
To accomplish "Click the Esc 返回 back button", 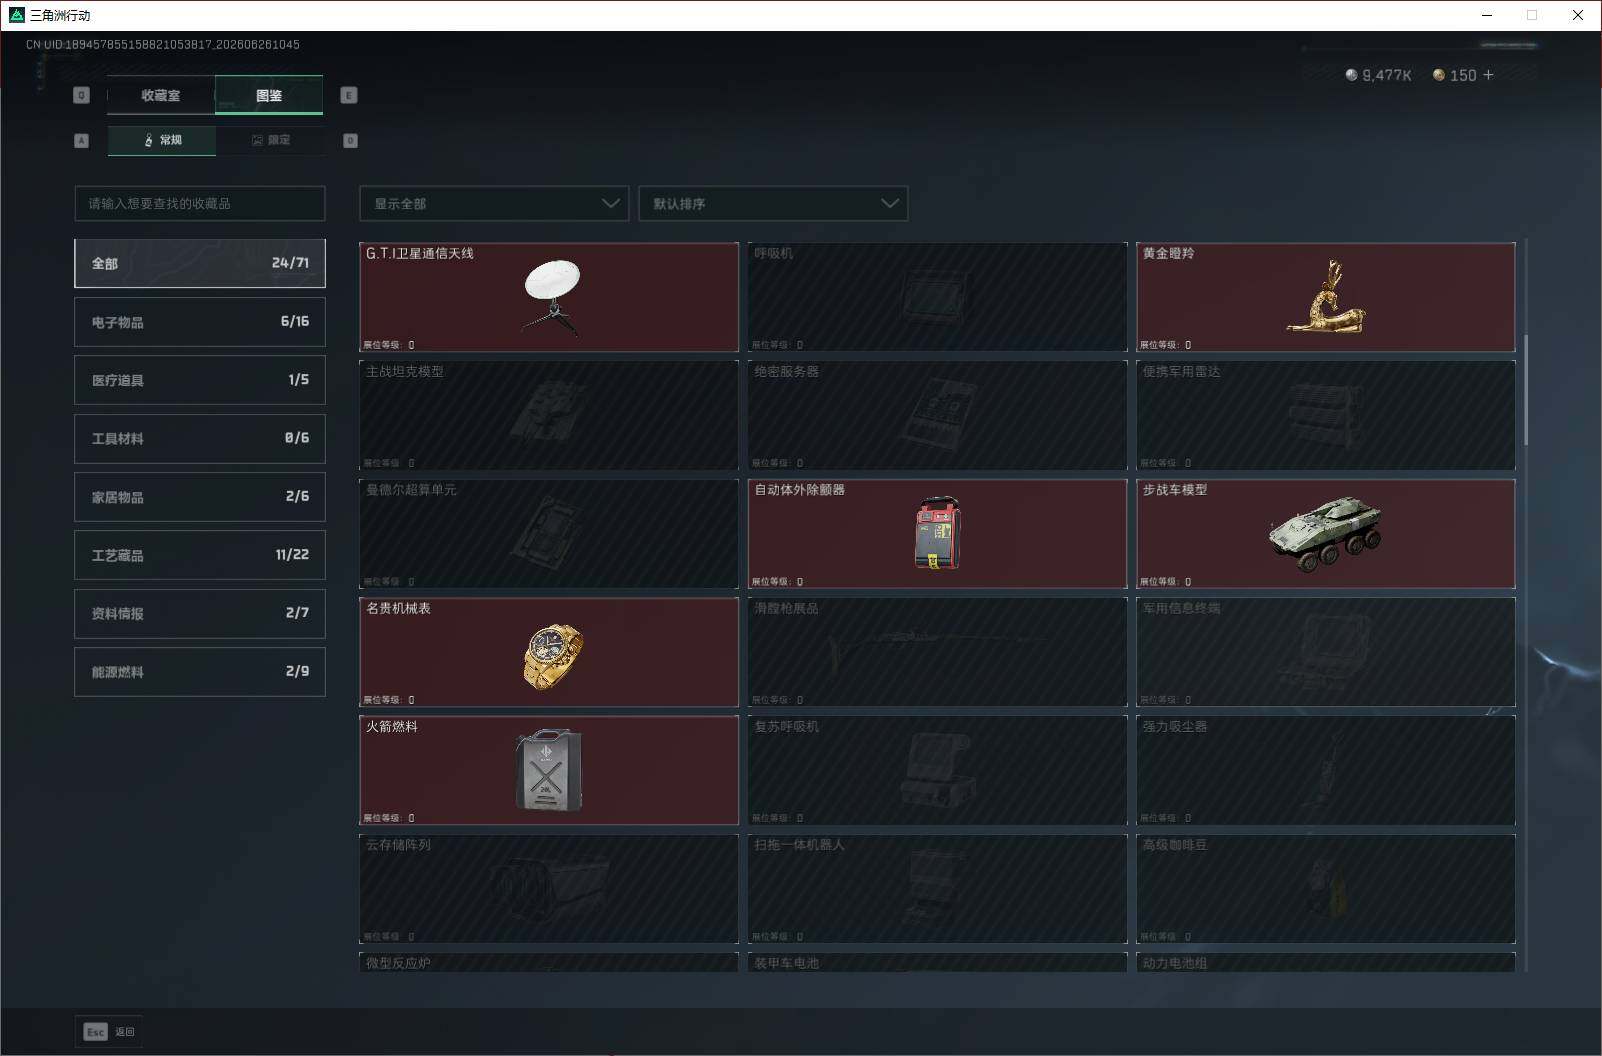I will [109, 1032].
